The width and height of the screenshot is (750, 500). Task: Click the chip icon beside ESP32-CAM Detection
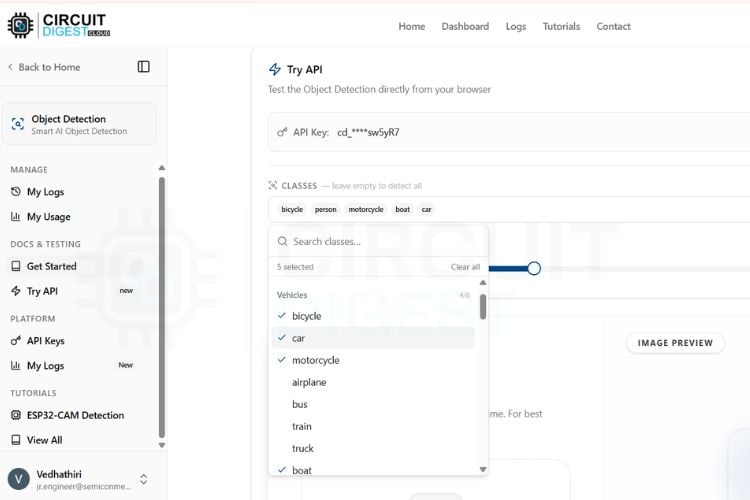coord(16,415)
